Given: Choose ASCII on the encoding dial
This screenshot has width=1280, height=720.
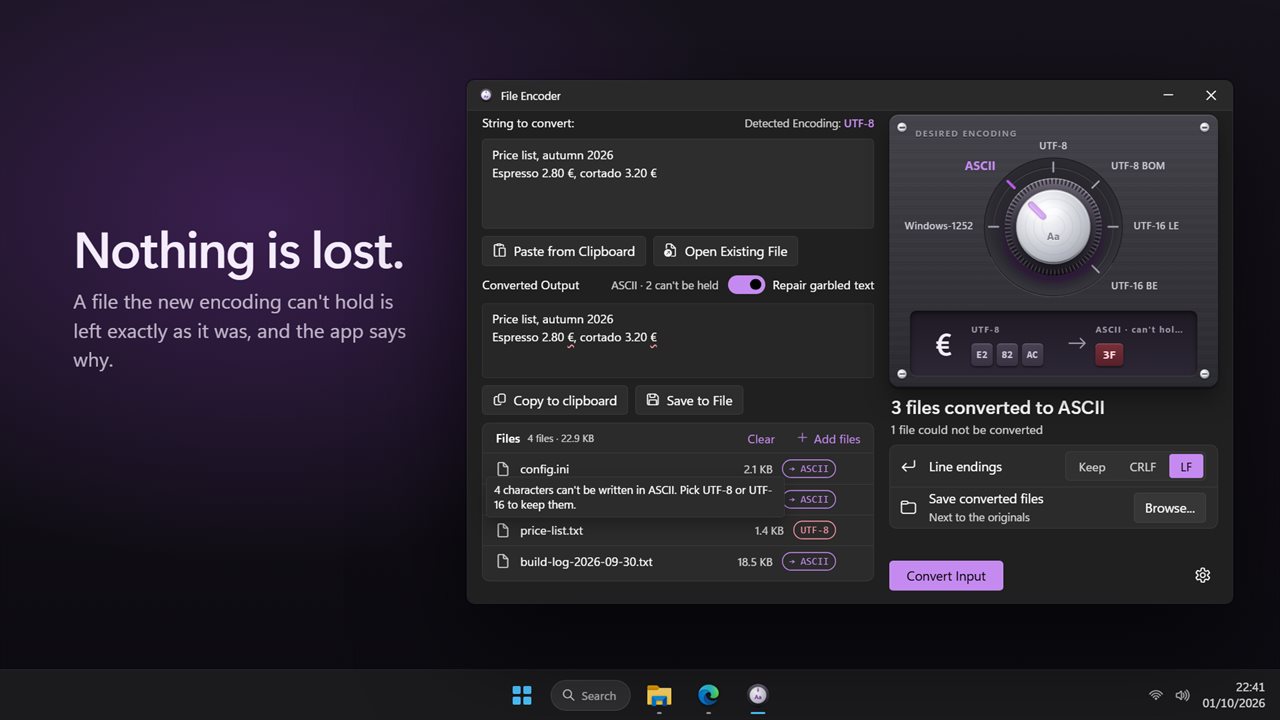Looking at the screenshot, I should tap(980, 166).
